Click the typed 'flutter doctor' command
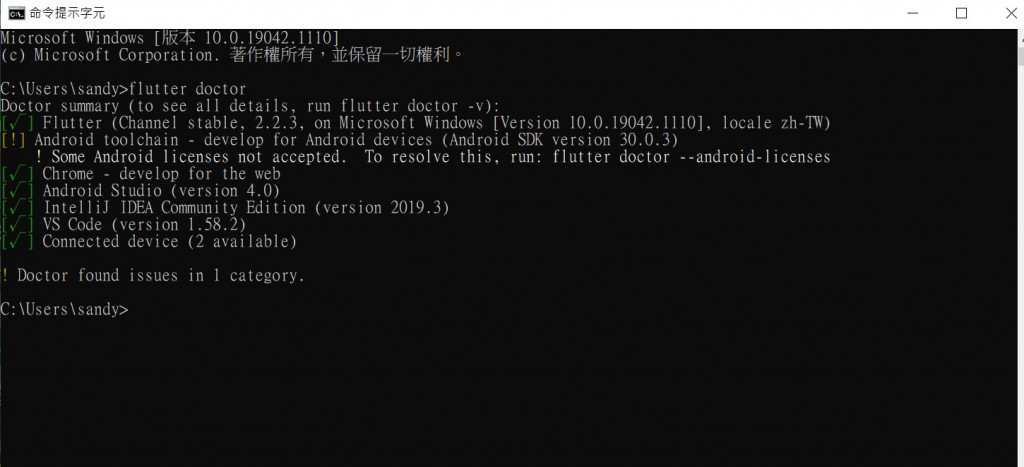1024x467 pixels. click(x=188, y=89)
